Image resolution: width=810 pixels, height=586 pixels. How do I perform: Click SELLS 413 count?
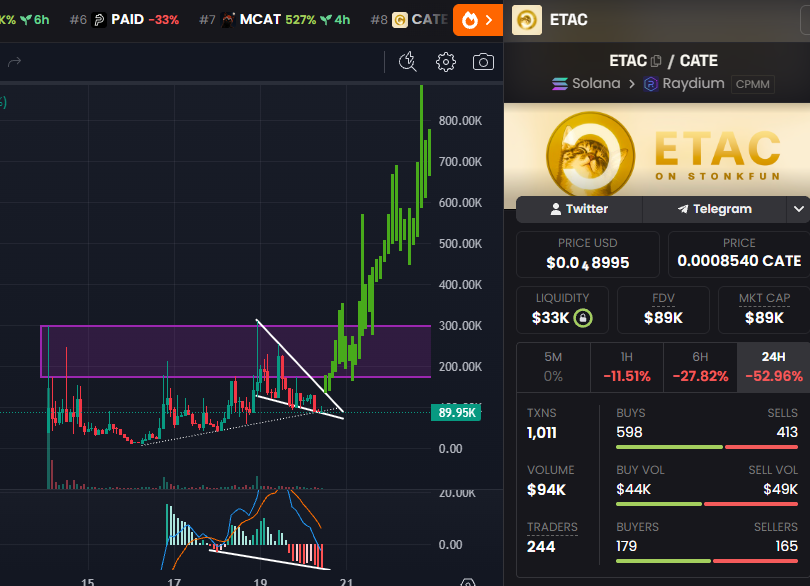(x=787, y=432)
